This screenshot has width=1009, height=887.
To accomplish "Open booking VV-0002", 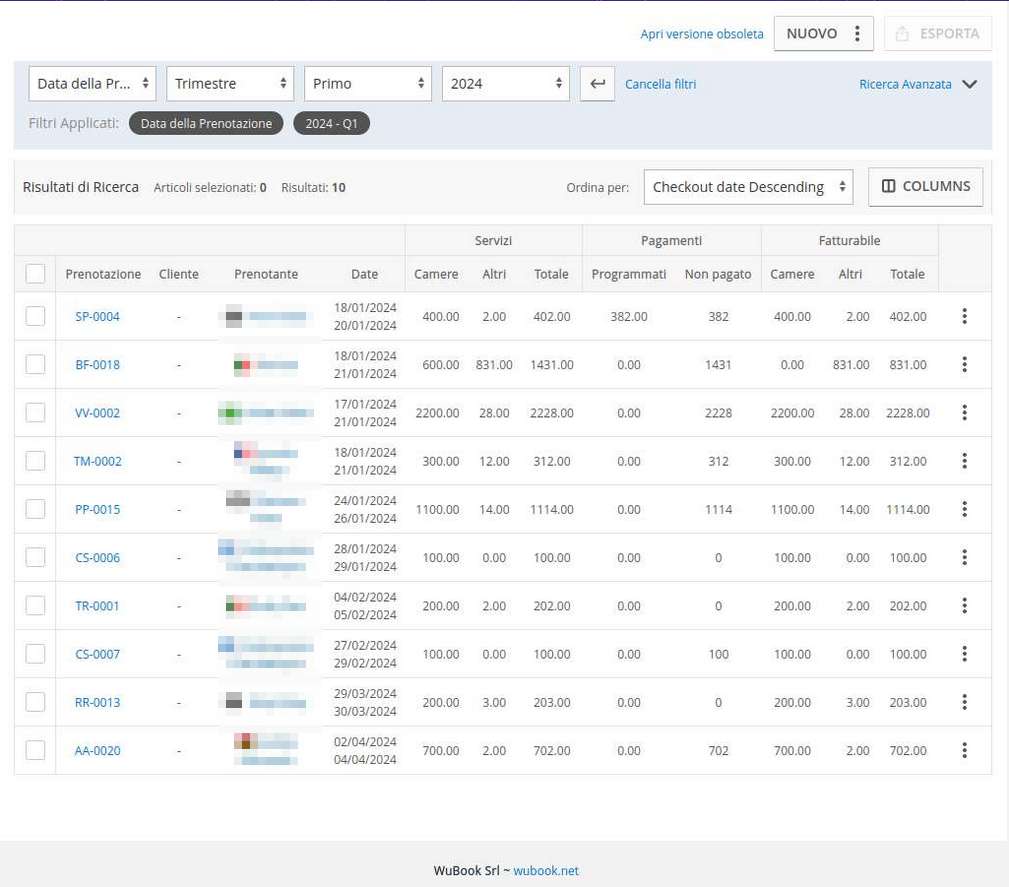I will (x=97, y=413).
